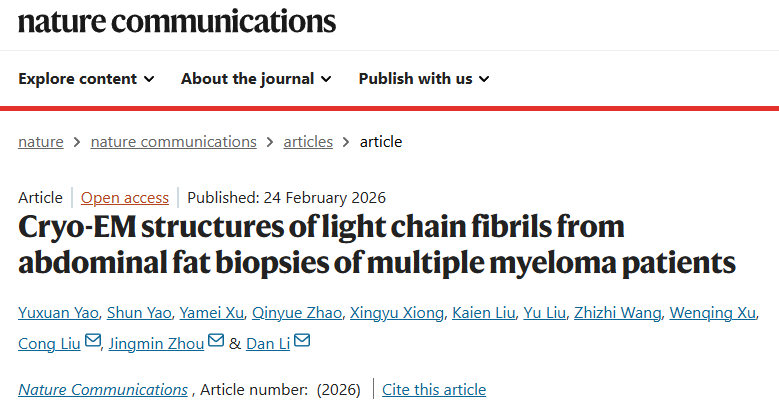This screenshot has width=779, height=417.
Task: Click the nature communications logo
Action: pyautogui.click(x=177, y=22)
